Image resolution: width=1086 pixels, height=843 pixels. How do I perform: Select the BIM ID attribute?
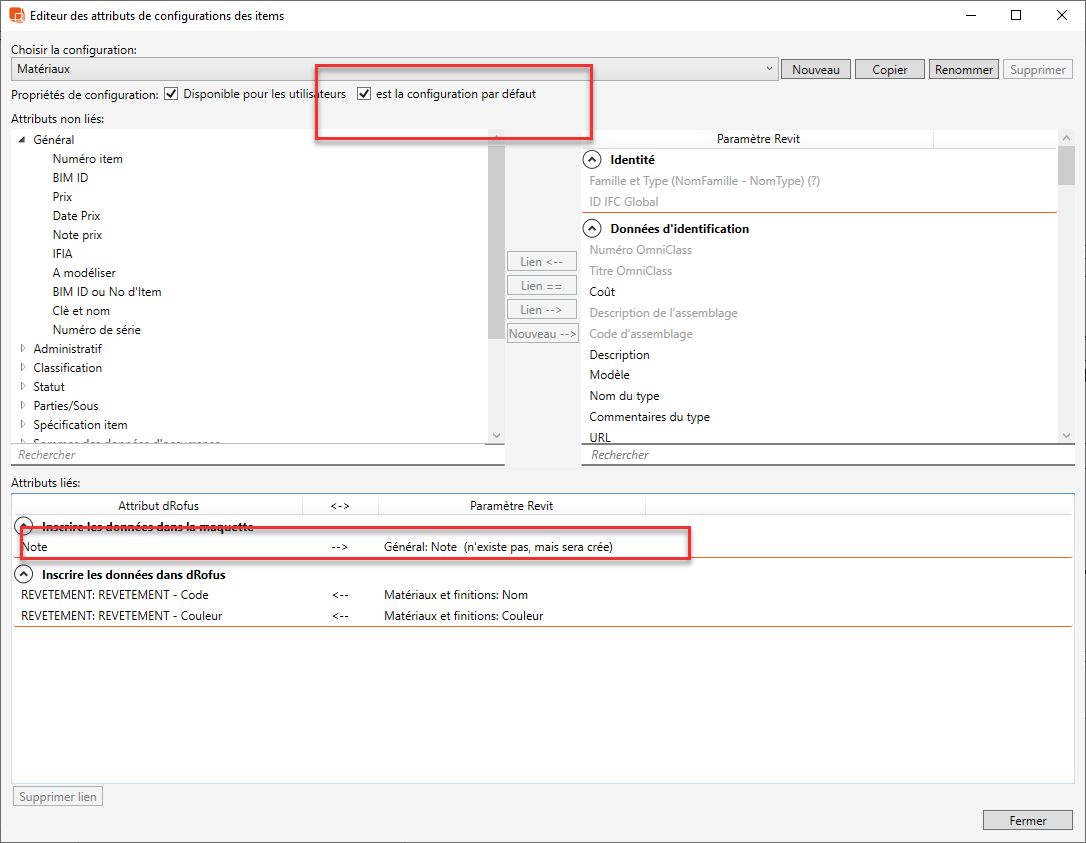[x=70, y=178]
